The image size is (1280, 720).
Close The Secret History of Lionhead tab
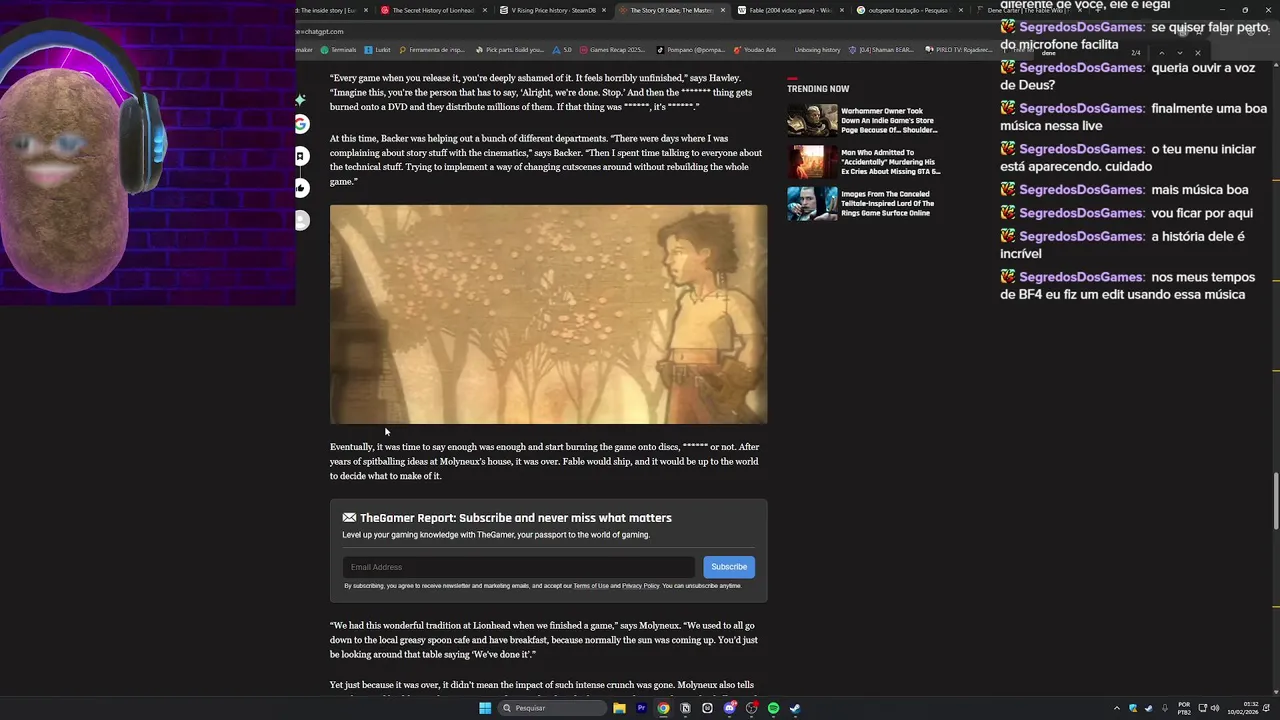485,10
